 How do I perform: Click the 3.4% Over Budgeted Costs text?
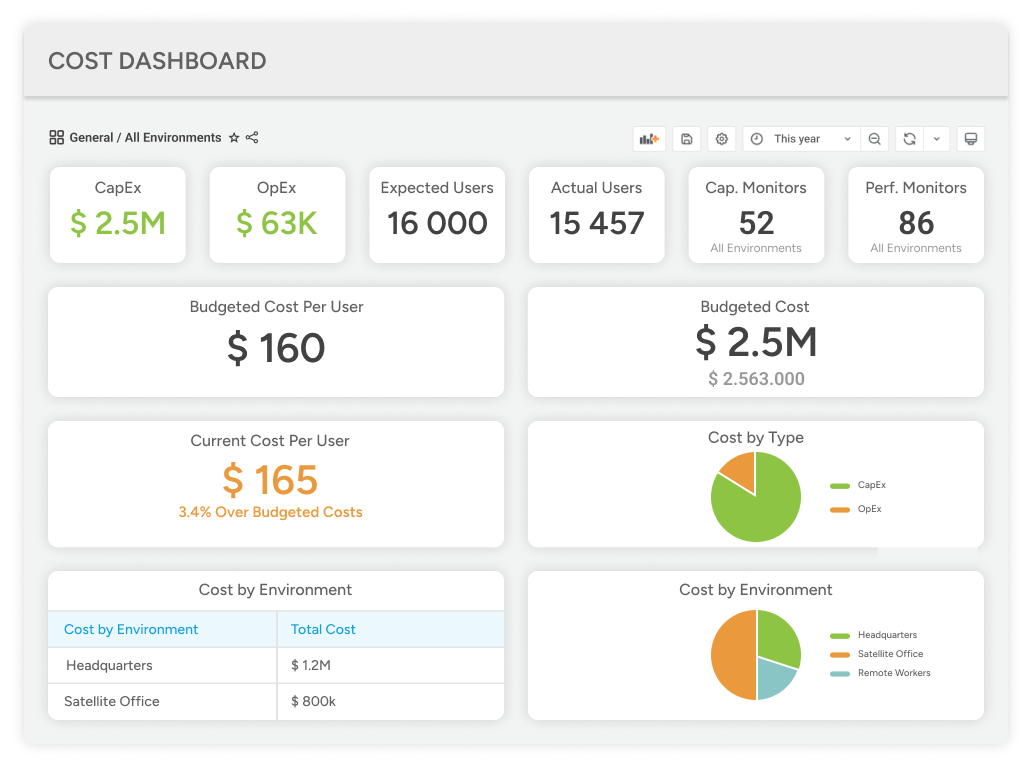pyautogui.click(x=270, y=513)
